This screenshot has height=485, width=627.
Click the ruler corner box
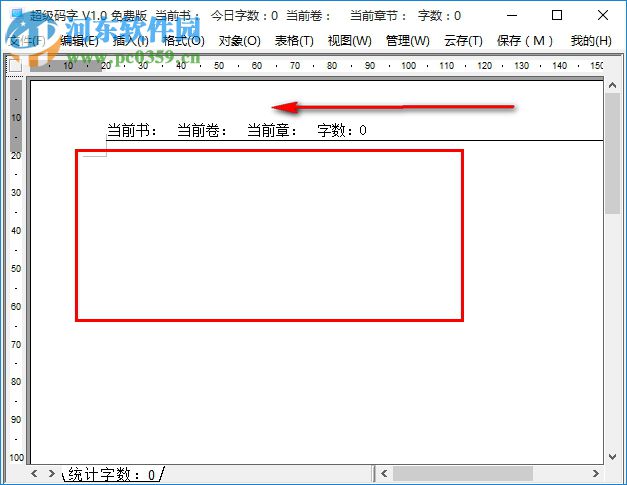point(15,66)
